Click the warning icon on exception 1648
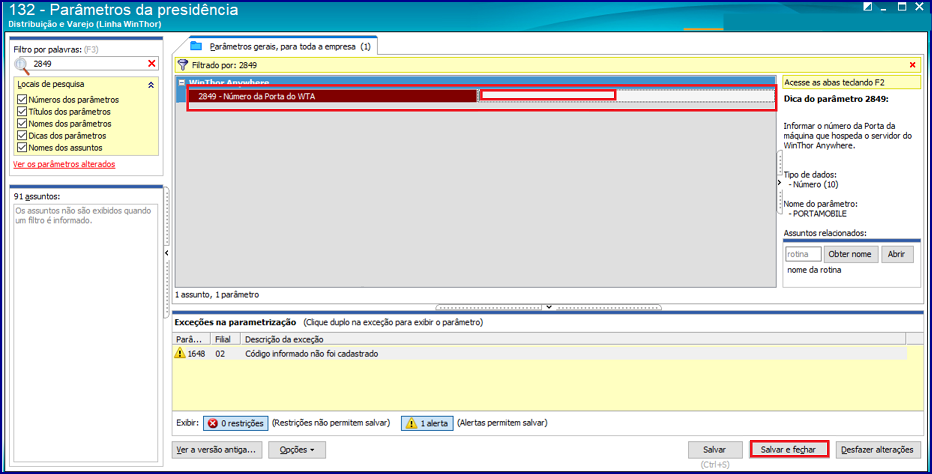Screen dimensions: 932x474 pyautogui.click(x=180, y=353)
